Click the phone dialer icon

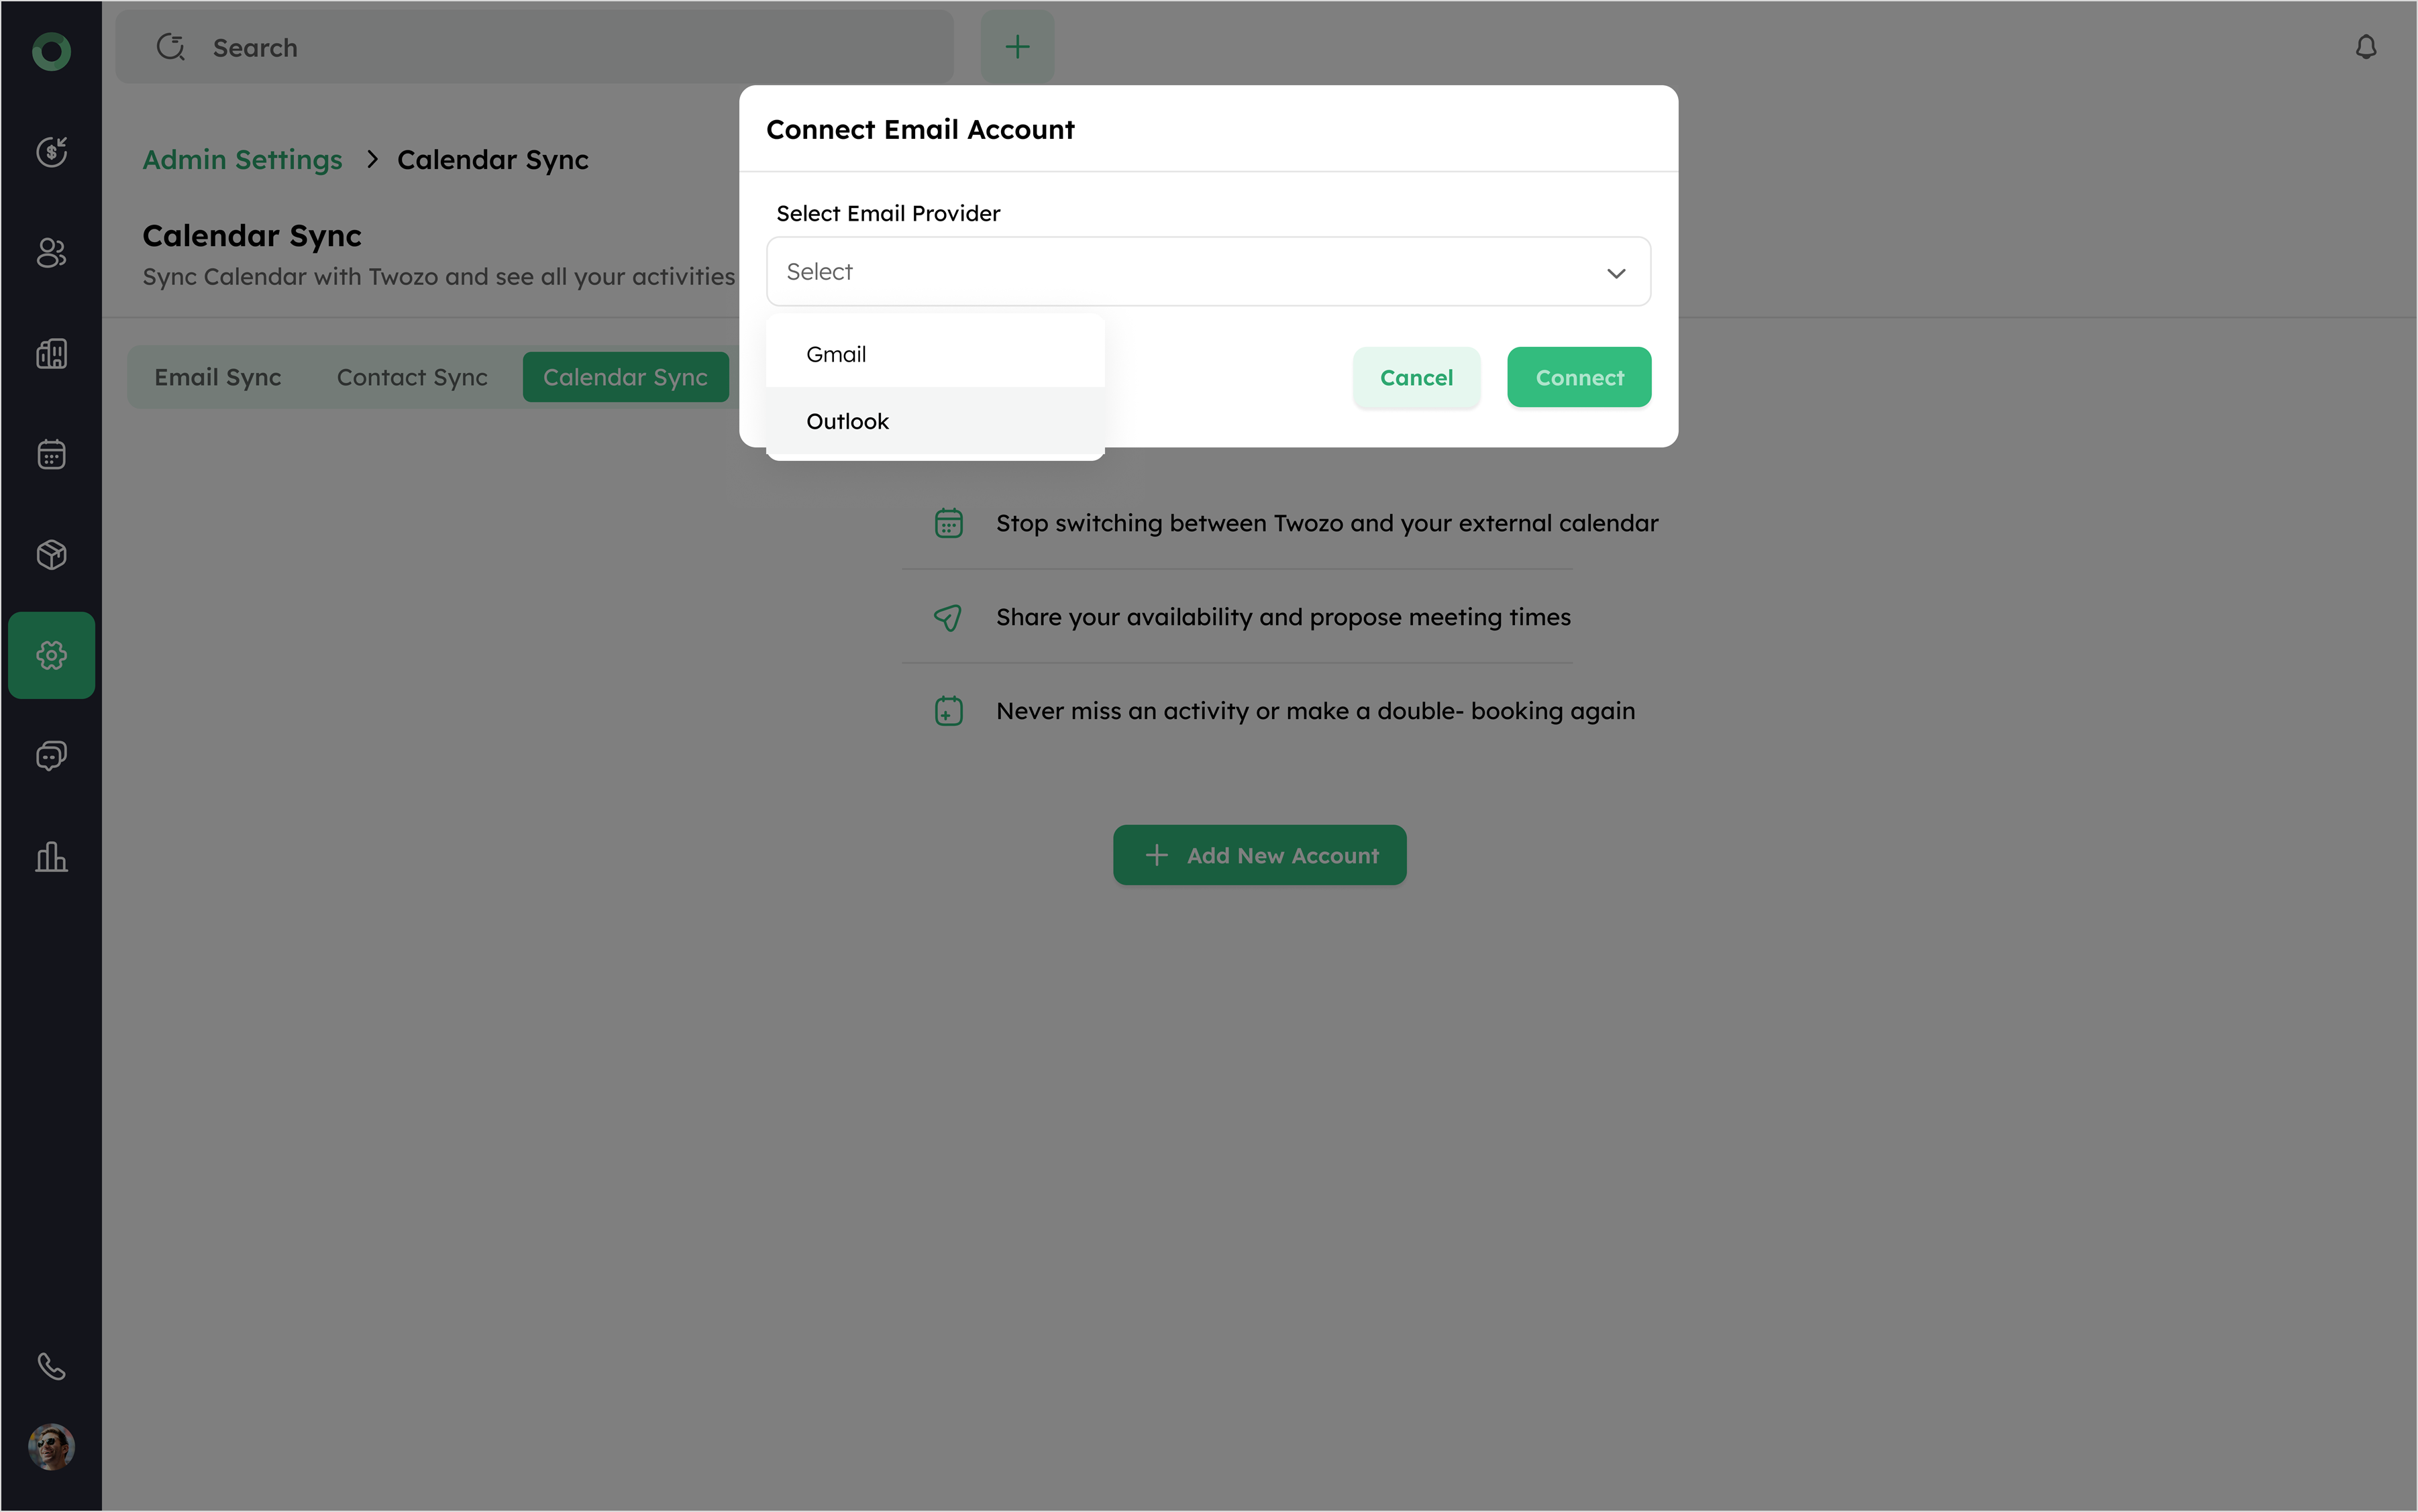51,1366
